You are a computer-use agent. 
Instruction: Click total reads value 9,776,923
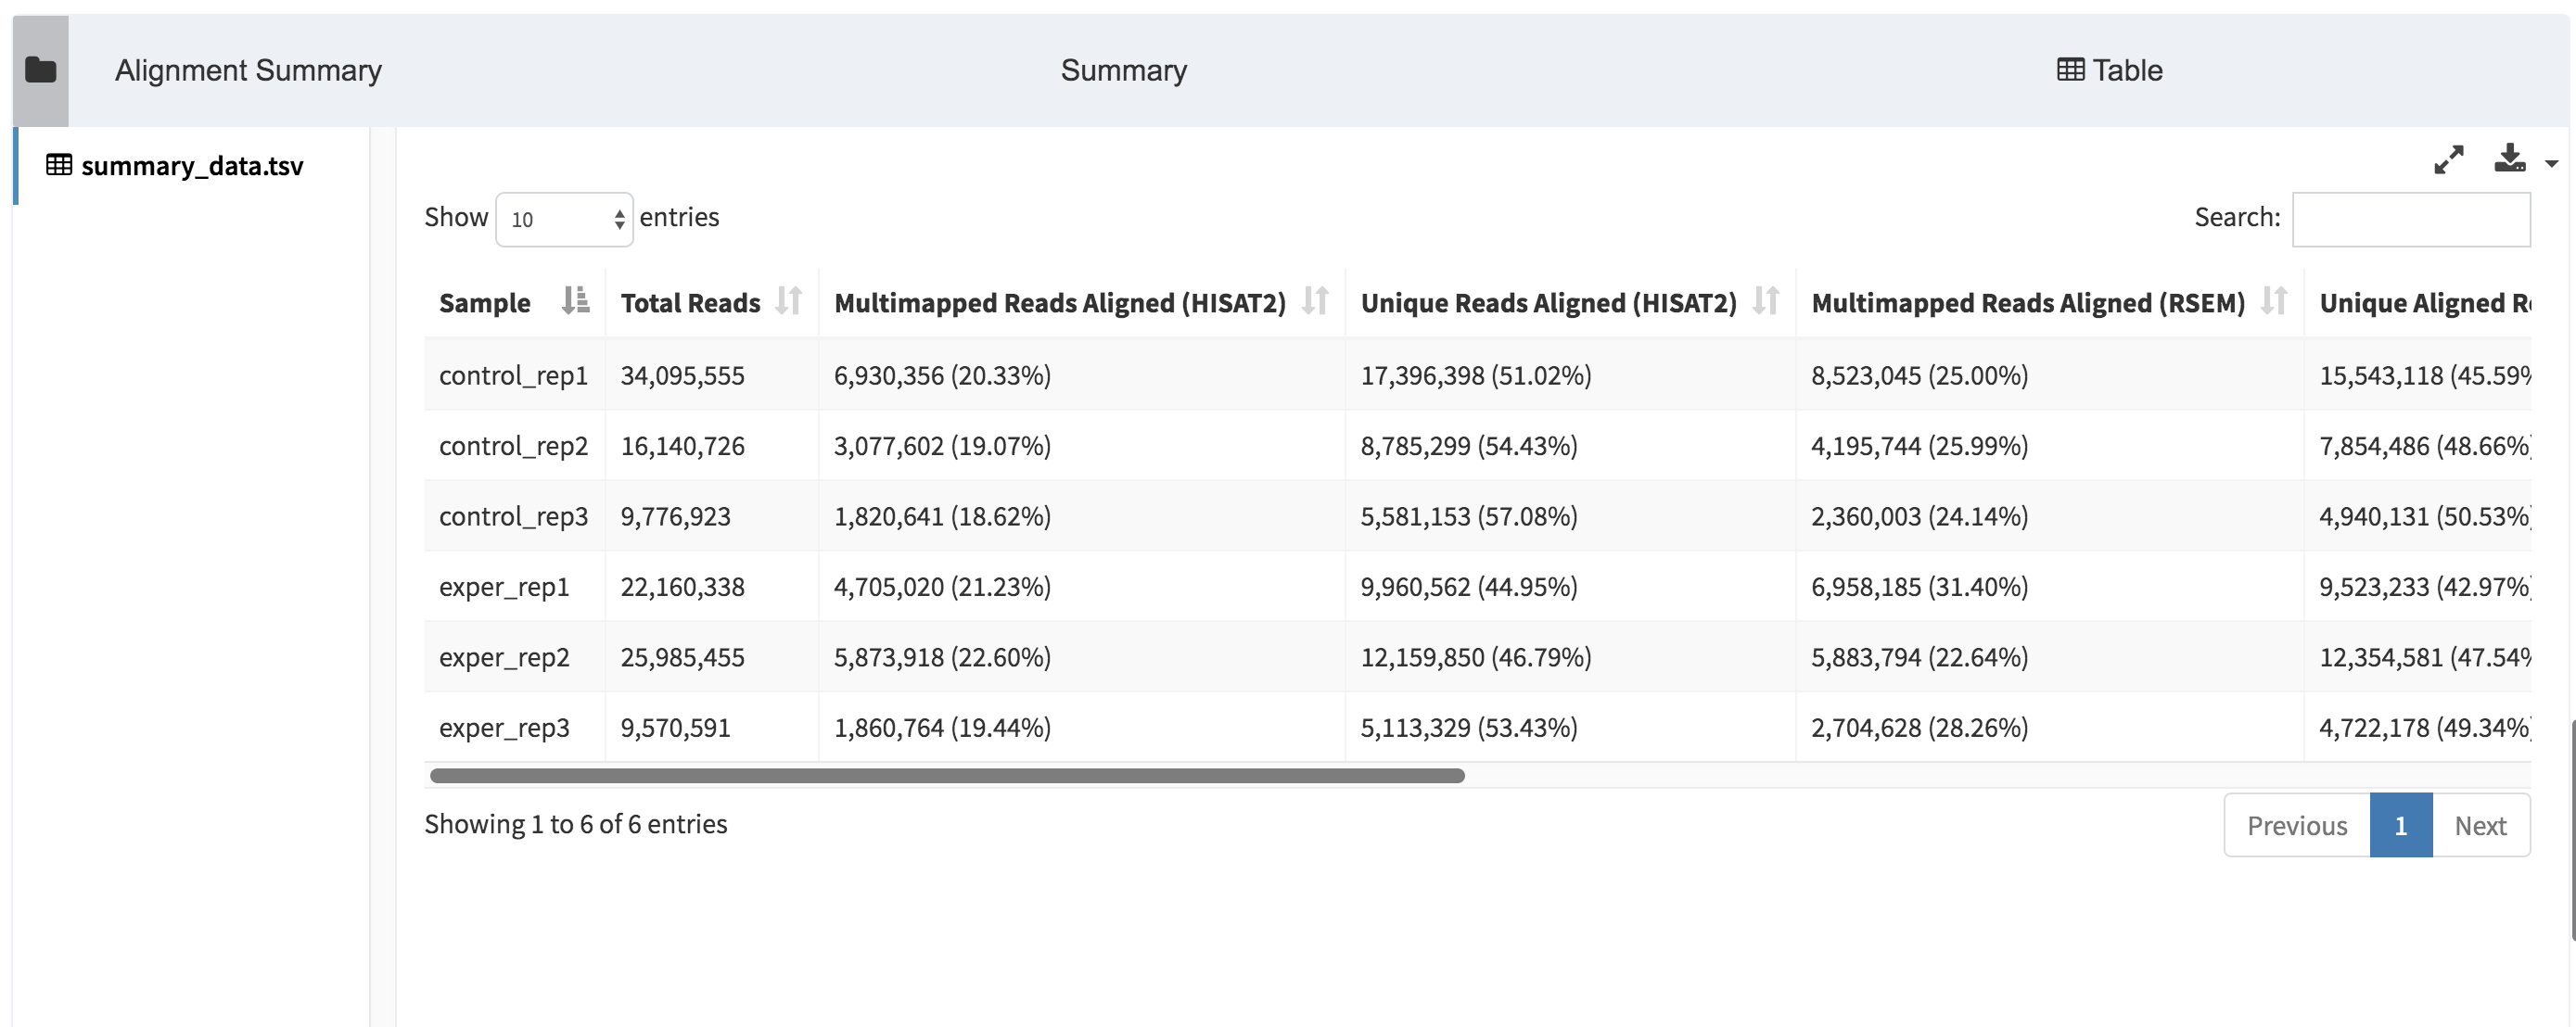pyautogui.click(x=675, y=516)
